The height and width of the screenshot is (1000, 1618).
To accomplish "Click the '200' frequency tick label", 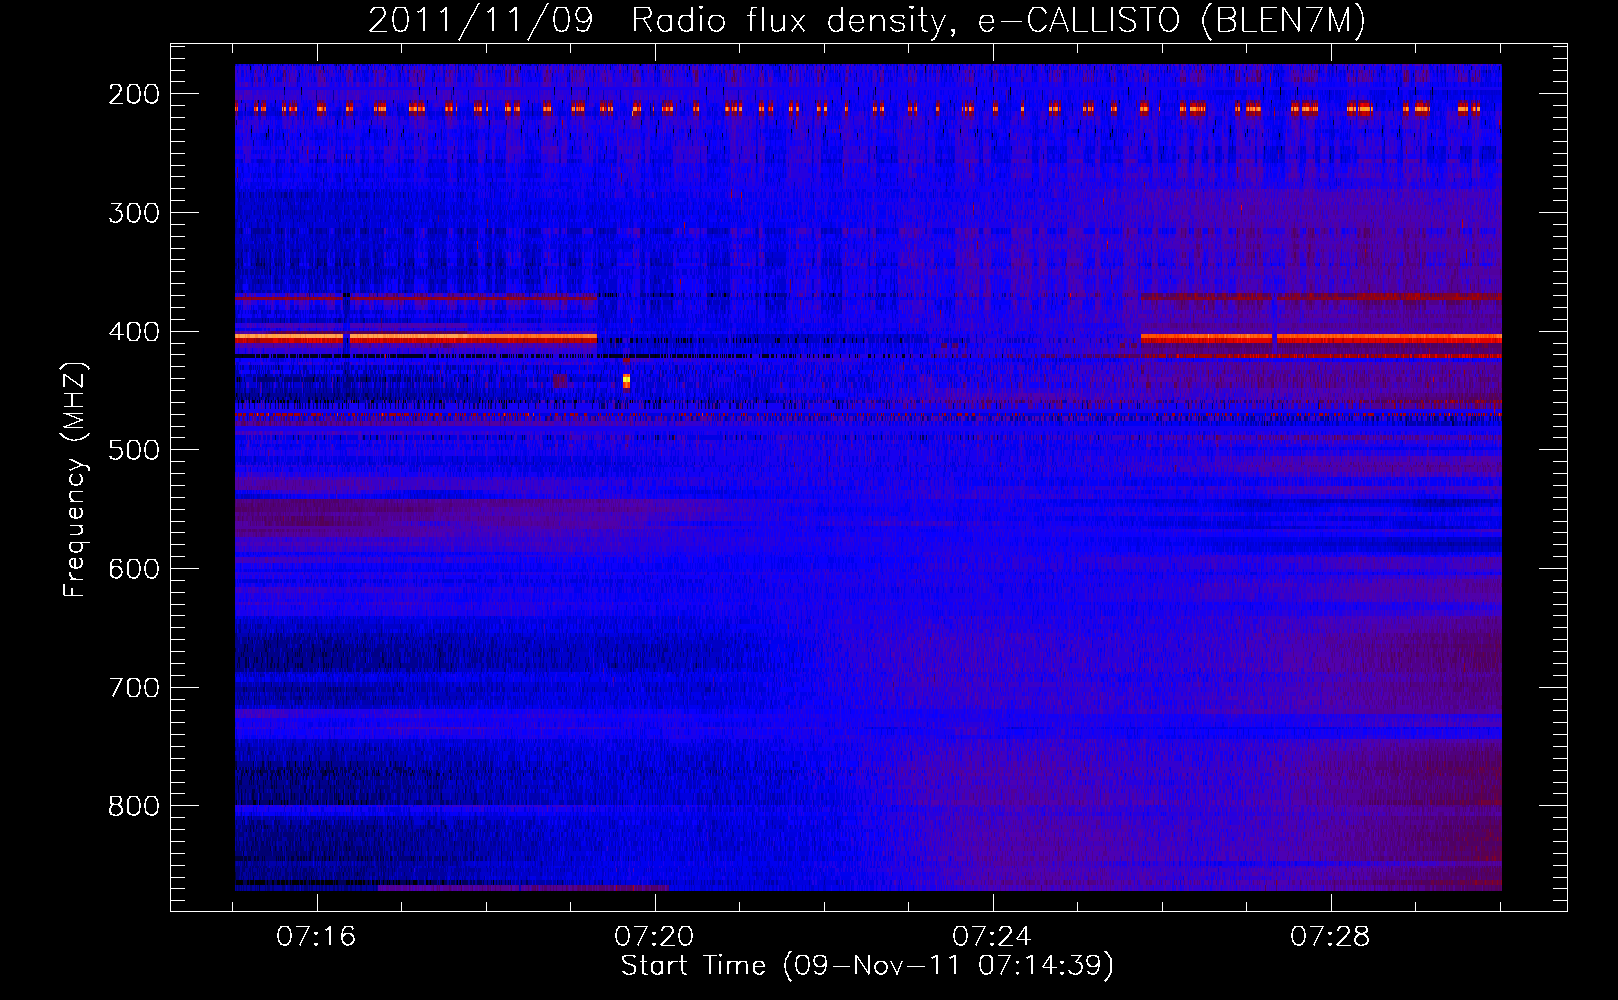I will (134, 94).
